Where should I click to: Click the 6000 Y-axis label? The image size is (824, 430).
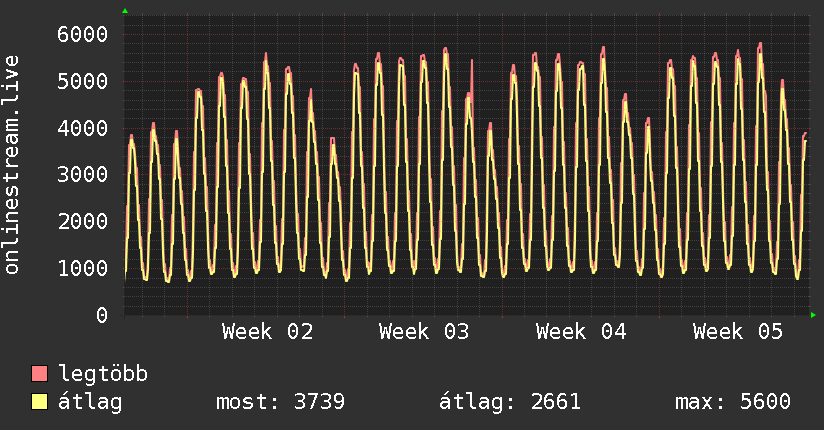[81, 34]
